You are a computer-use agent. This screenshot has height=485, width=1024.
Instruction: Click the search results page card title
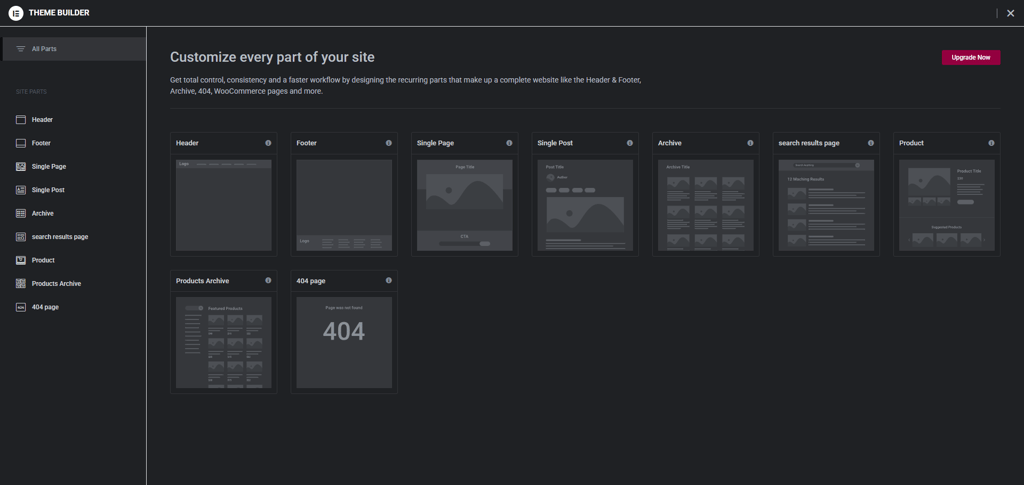809,143
